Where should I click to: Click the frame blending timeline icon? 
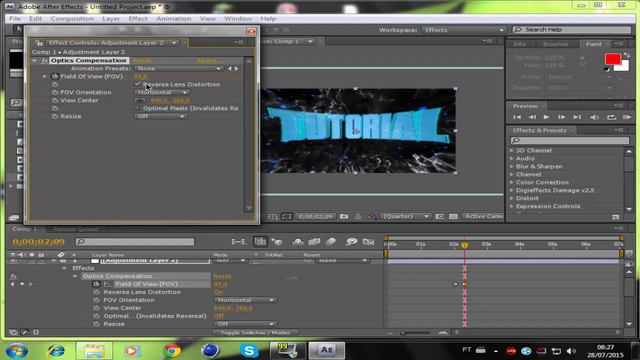pyautogui.click(x=314, y=242)
